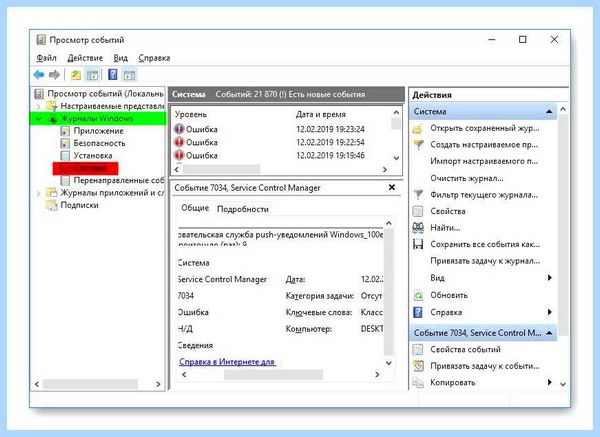
Task: Open the Справка menu in menu bar
Action: point(154,58)
